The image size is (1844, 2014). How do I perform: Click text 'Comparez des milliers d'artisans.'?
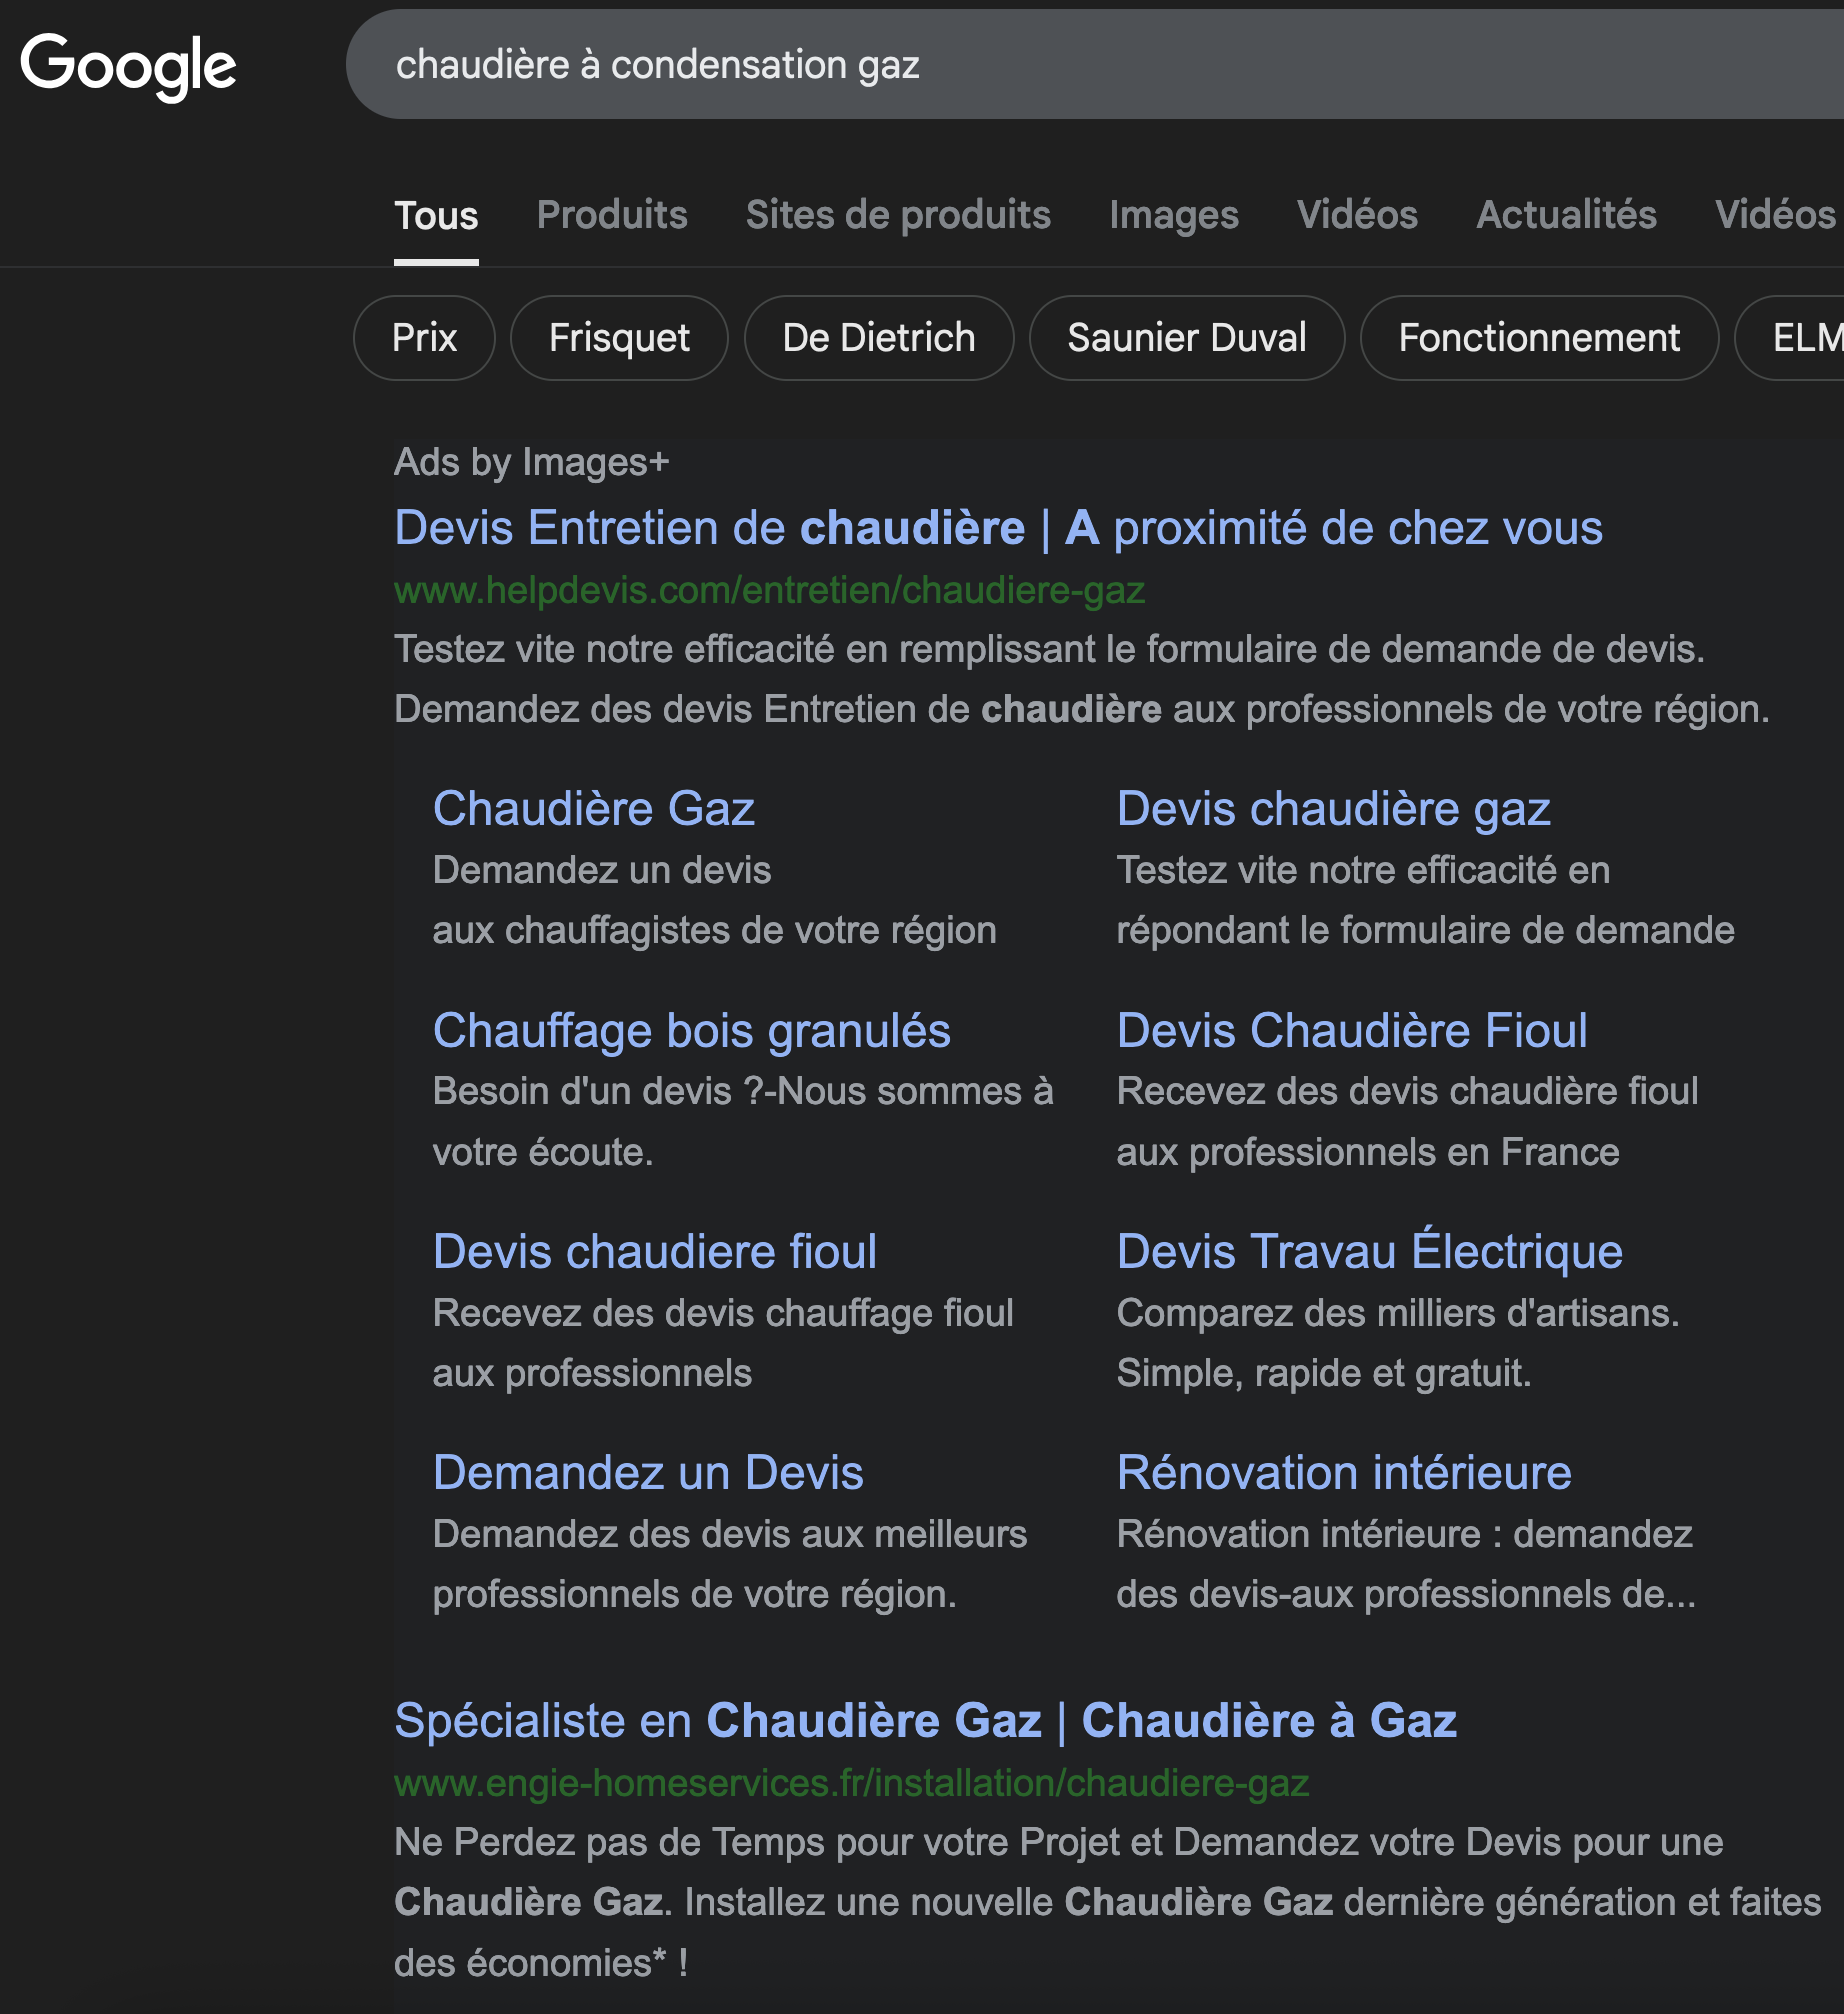(x=1398, y=1313)
